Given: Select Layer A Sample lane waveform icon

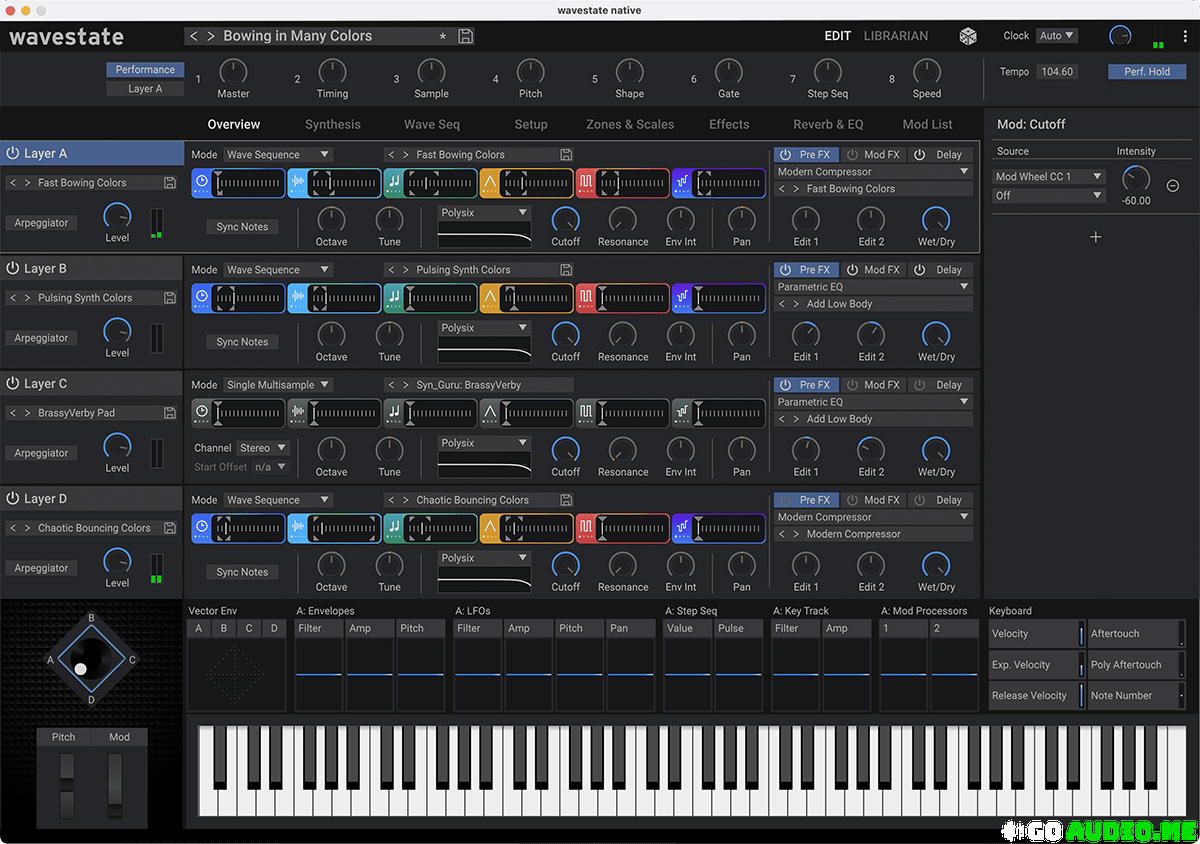Looking at the screenshot, I should click(x=298, y=183).
